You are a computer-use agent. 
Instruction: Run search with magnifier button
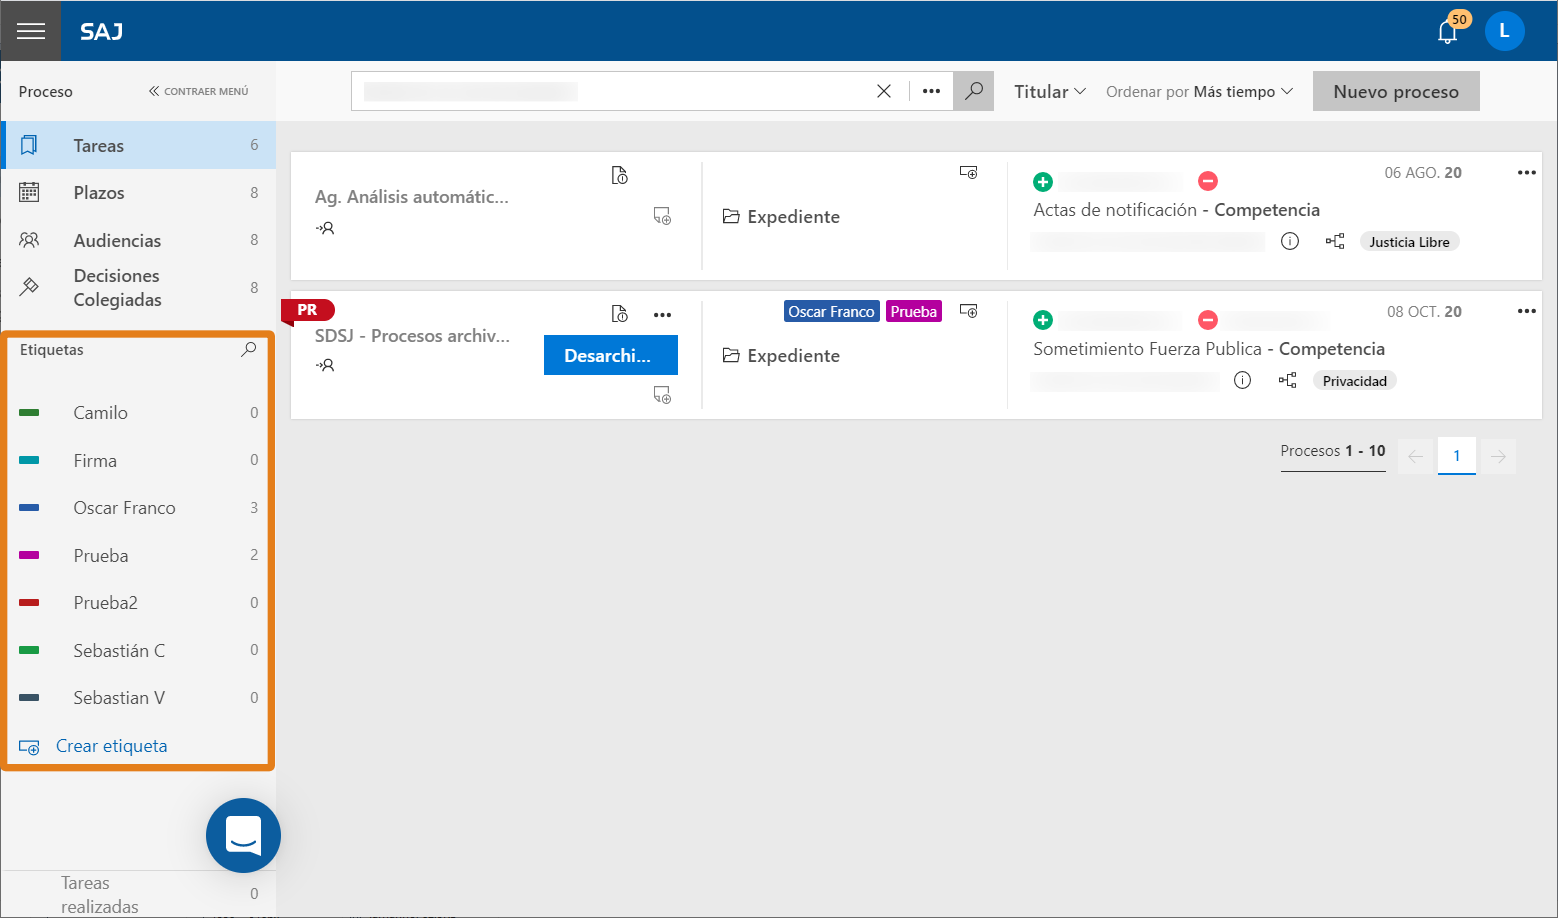[x=974, y=91]
